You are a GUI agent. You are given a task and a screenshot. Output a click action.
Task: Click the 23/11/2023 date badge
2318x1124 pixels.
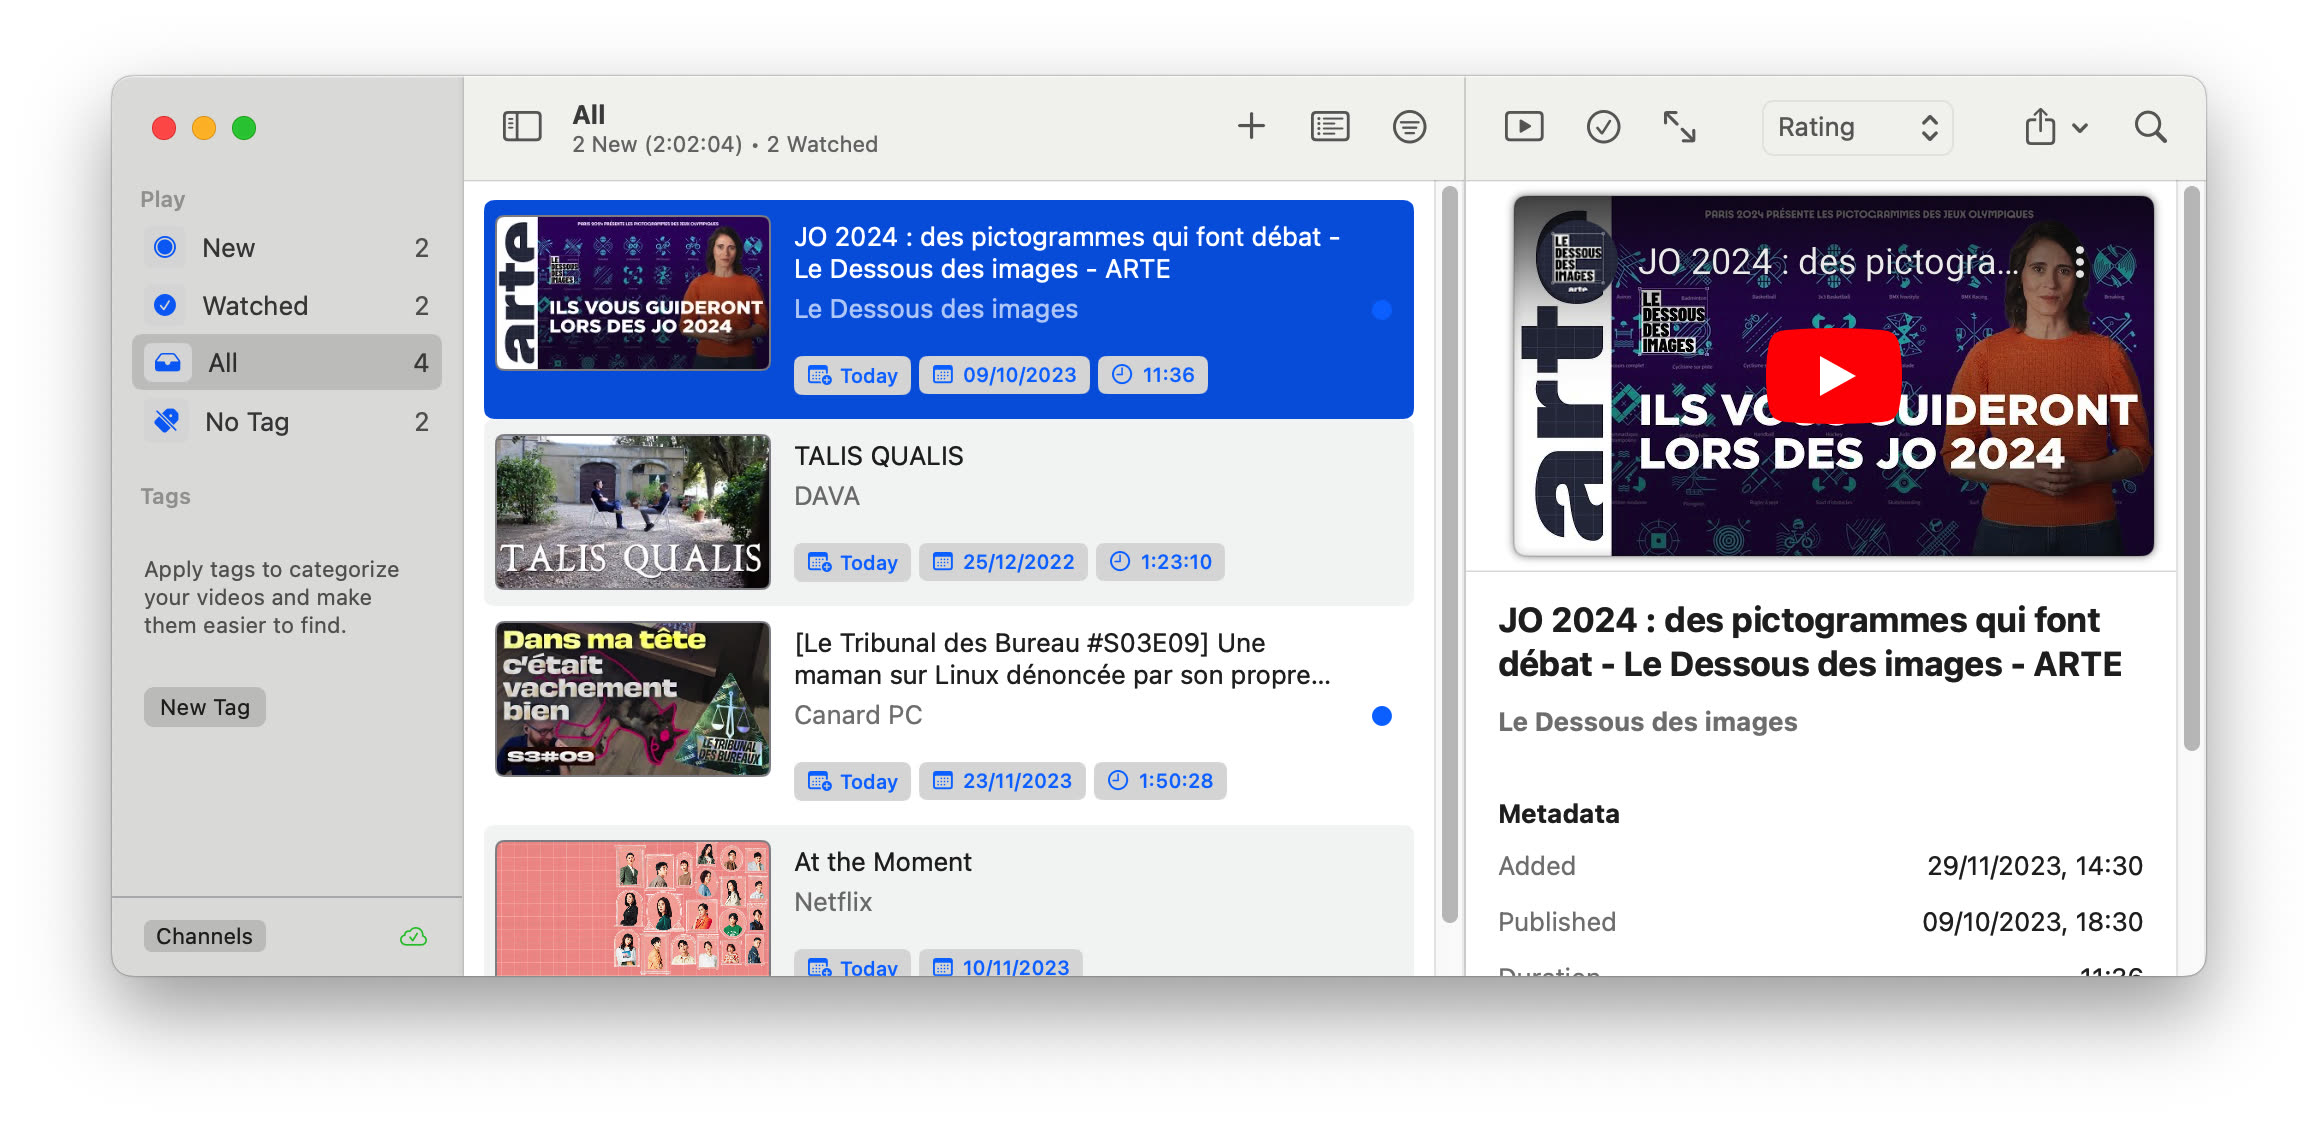1002,781
